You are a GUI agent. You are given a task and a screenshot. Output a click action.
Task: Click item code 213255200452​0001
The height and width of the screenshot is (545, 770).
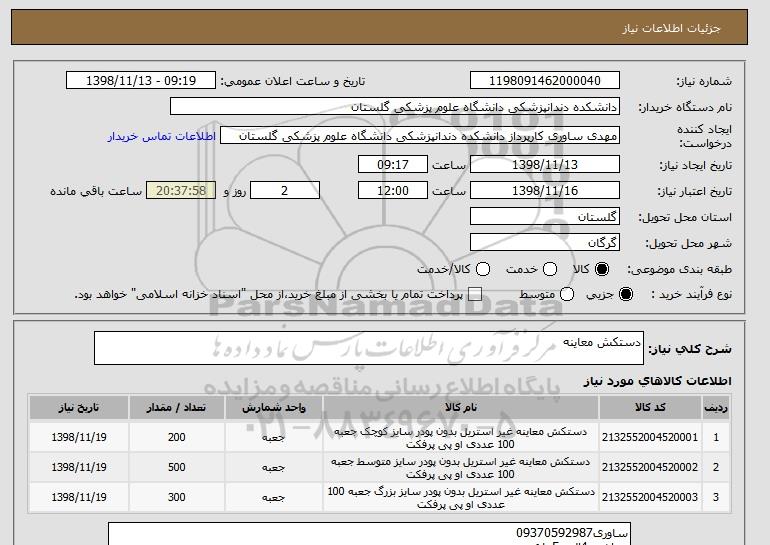[x=650, y=437]
